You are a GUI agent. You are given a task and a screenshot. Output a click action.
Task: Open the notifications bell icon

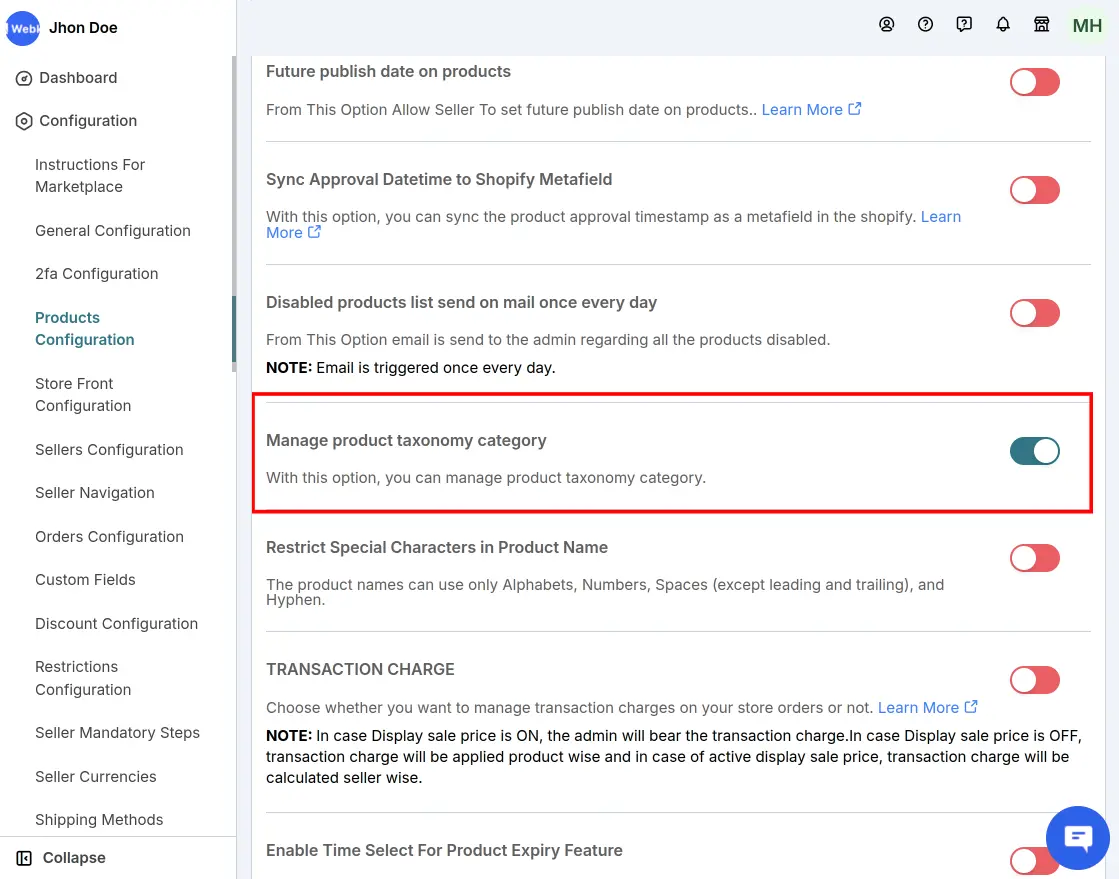point(1003,24)
